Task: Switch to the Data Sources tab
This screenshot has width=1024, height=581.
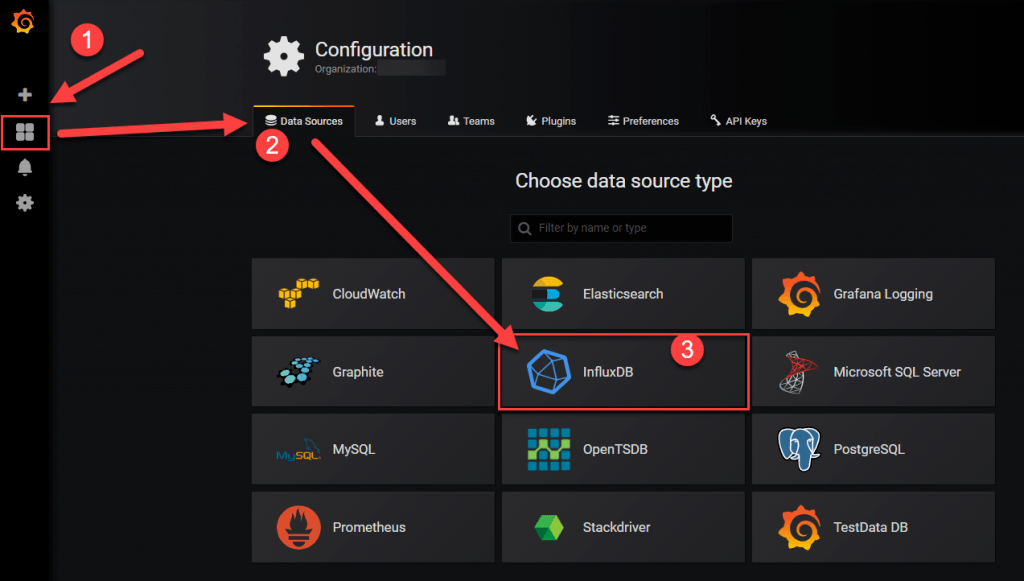Action: click(x=304, y=121)
